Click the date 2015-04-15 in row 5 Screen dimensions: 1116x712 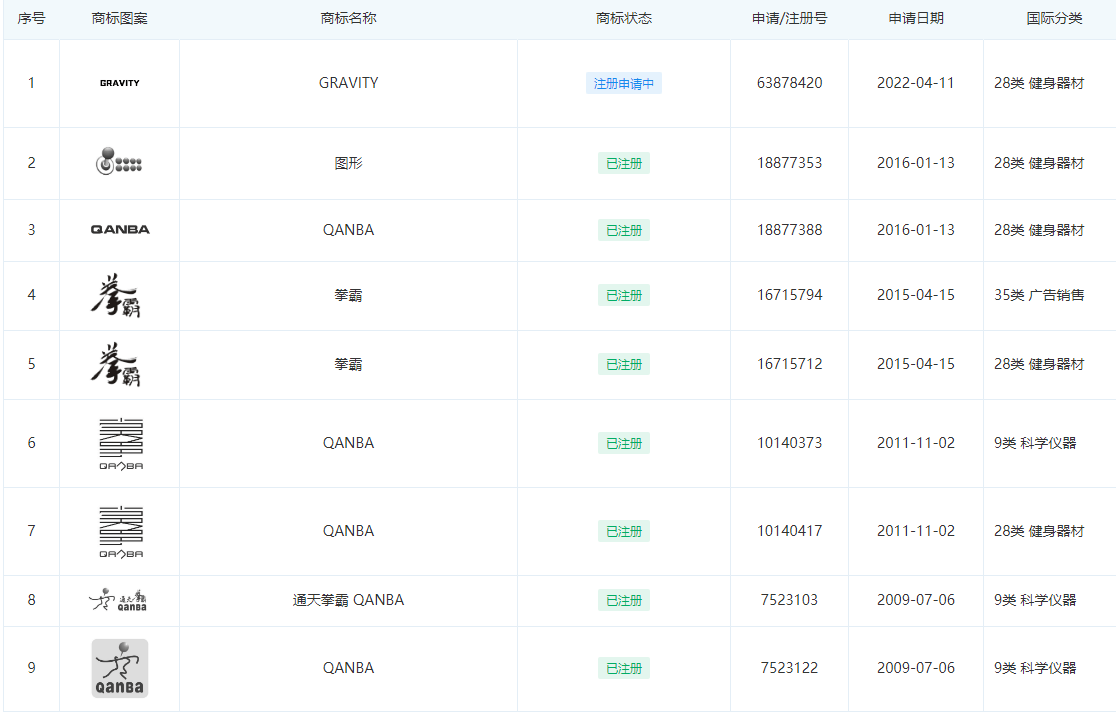pos(916,364)
